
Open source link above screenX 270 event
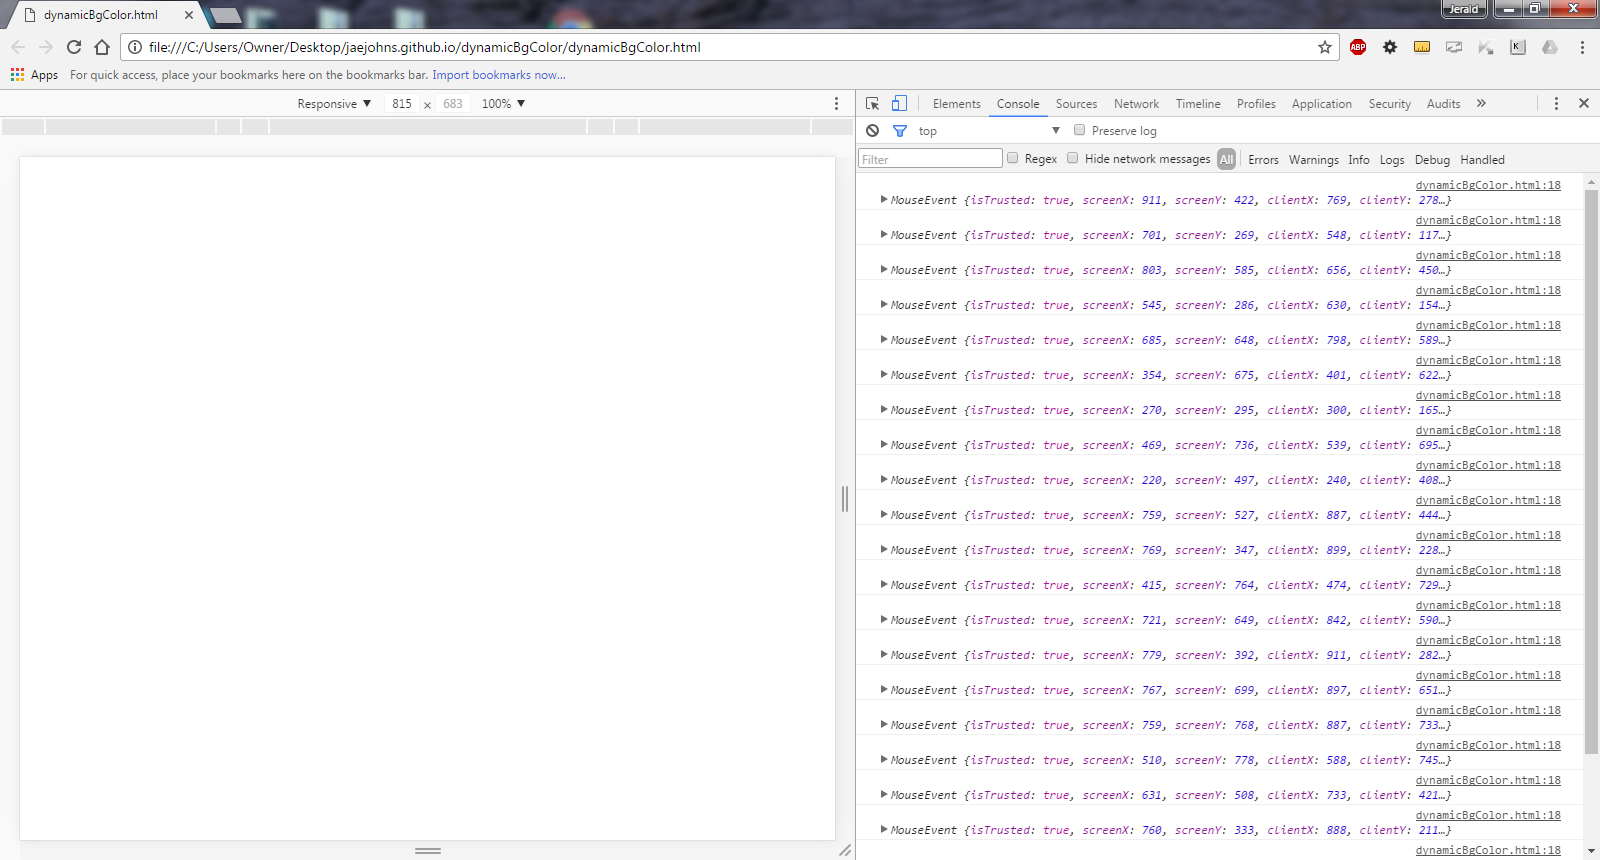(x=1488, y=395)
